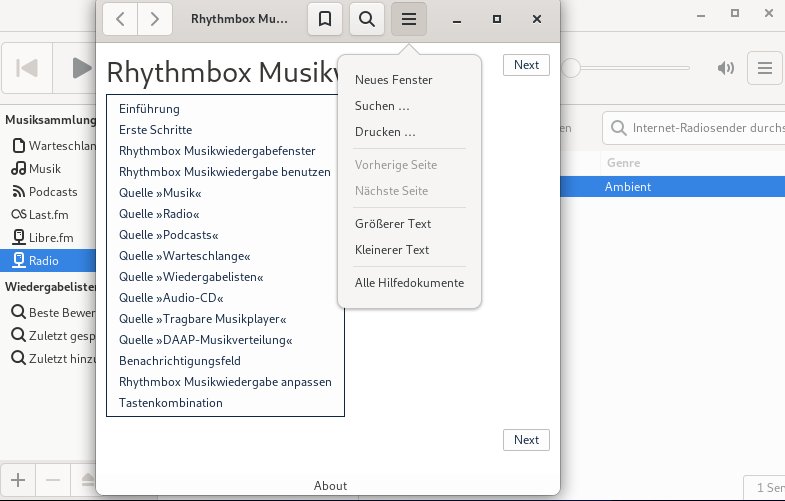
Task: Open Quelle »DAAP-Musikverteilung« help topic
Action: click(206, 340)
